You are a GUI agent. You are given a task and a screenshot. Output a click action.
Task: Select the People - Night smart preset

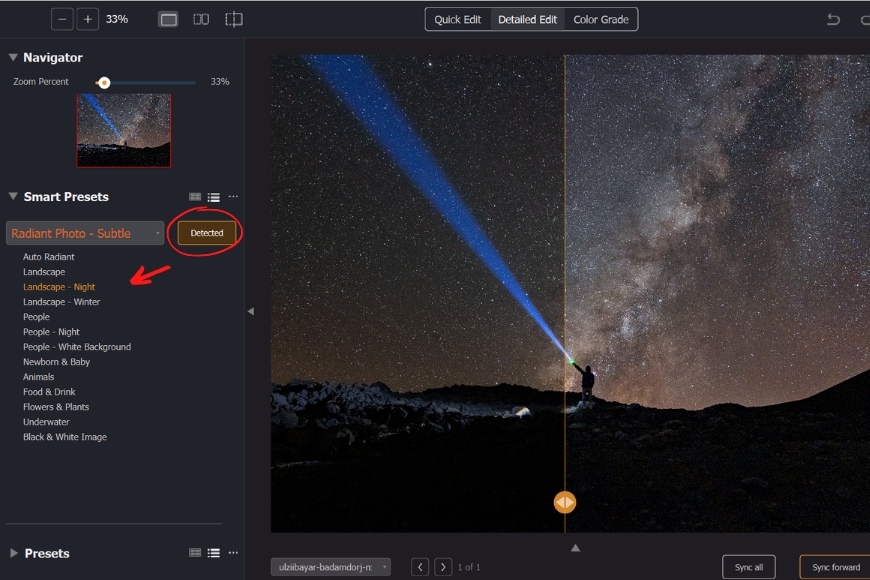click(51, 332)
